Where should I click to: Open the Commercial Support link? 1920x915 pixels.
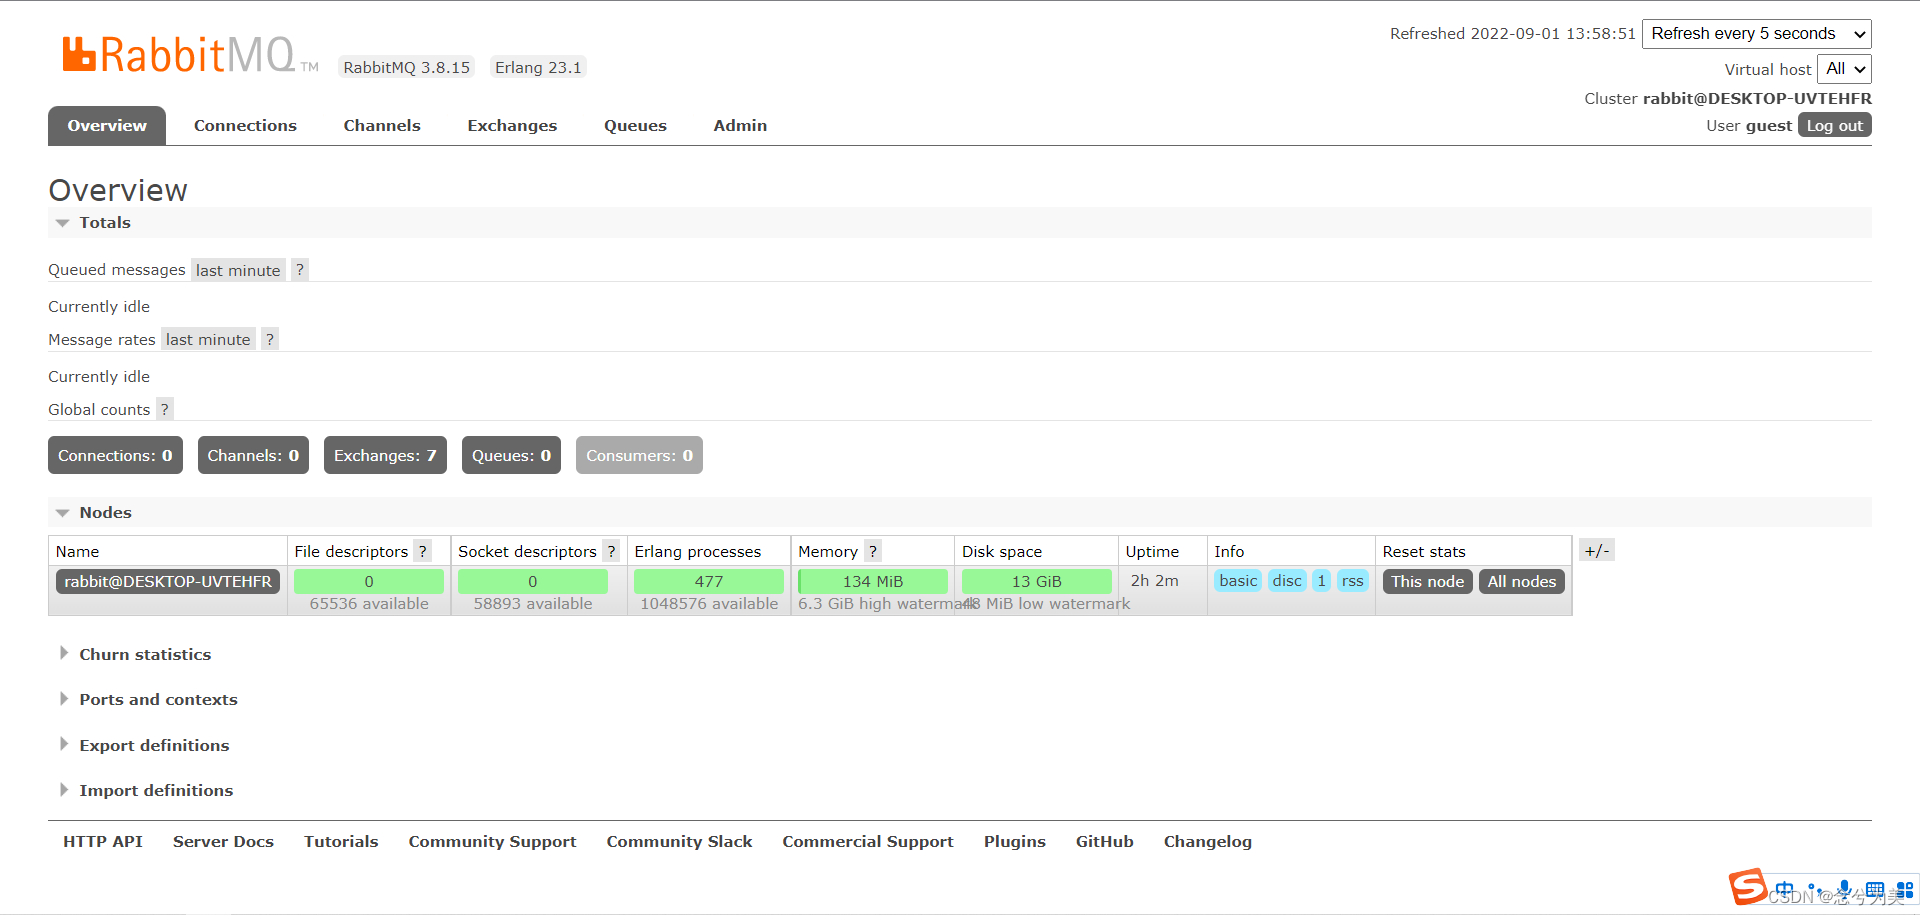868,841
